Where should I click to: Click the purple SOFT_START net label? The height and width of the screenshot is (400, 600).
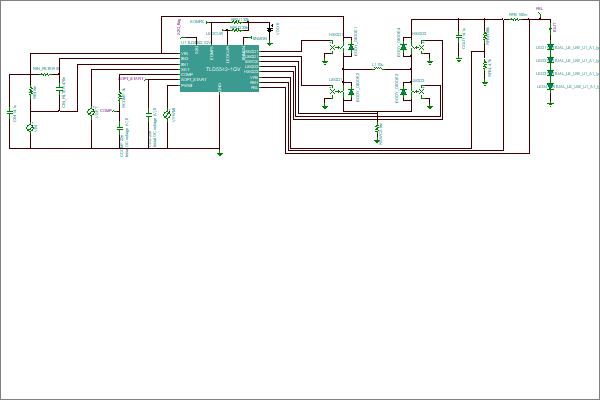point(130,78)
